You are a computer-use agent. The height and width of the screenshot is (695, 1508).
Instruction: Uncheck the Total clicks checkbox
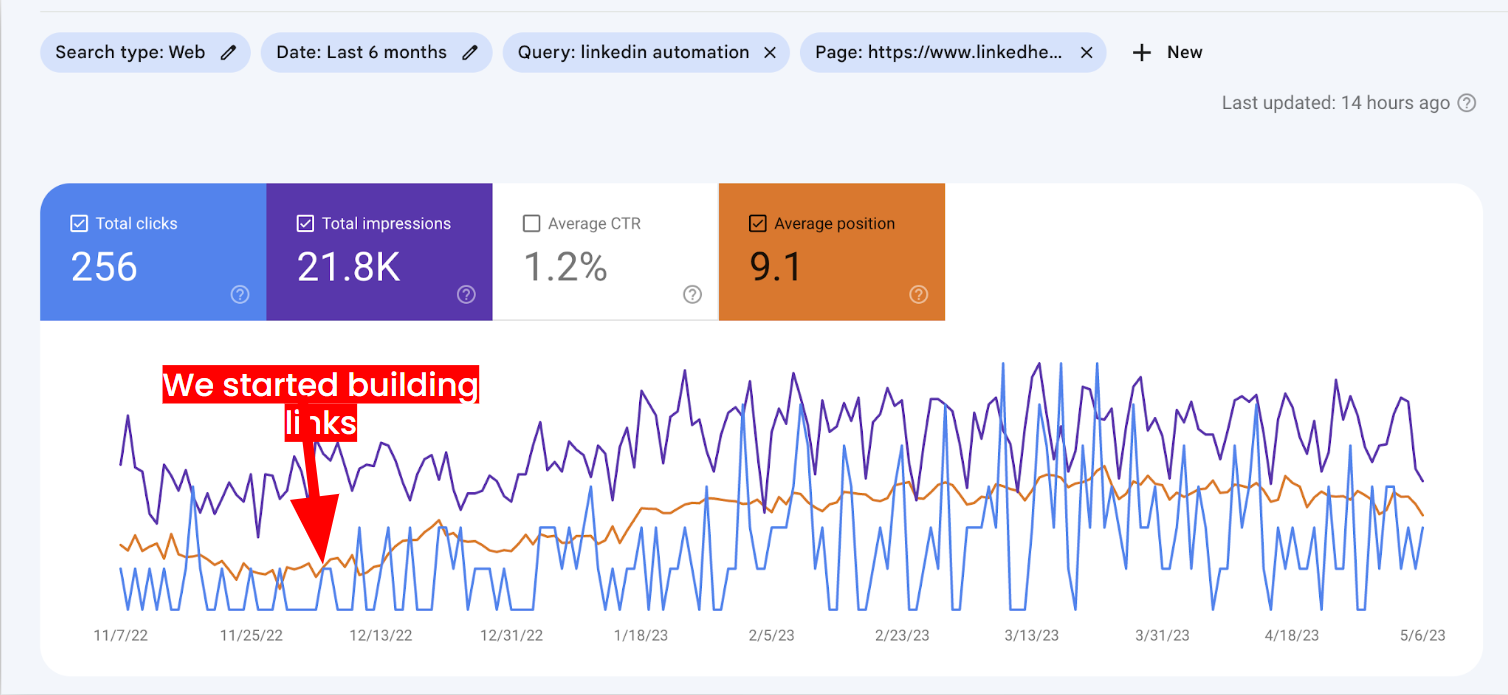tap(79, 224)
